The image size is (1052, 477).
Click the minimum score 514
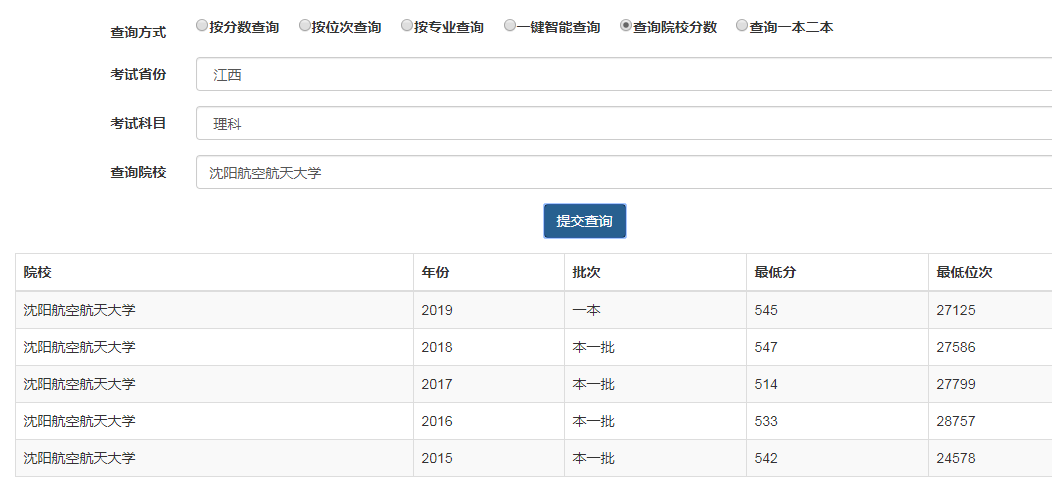[766, 384]
